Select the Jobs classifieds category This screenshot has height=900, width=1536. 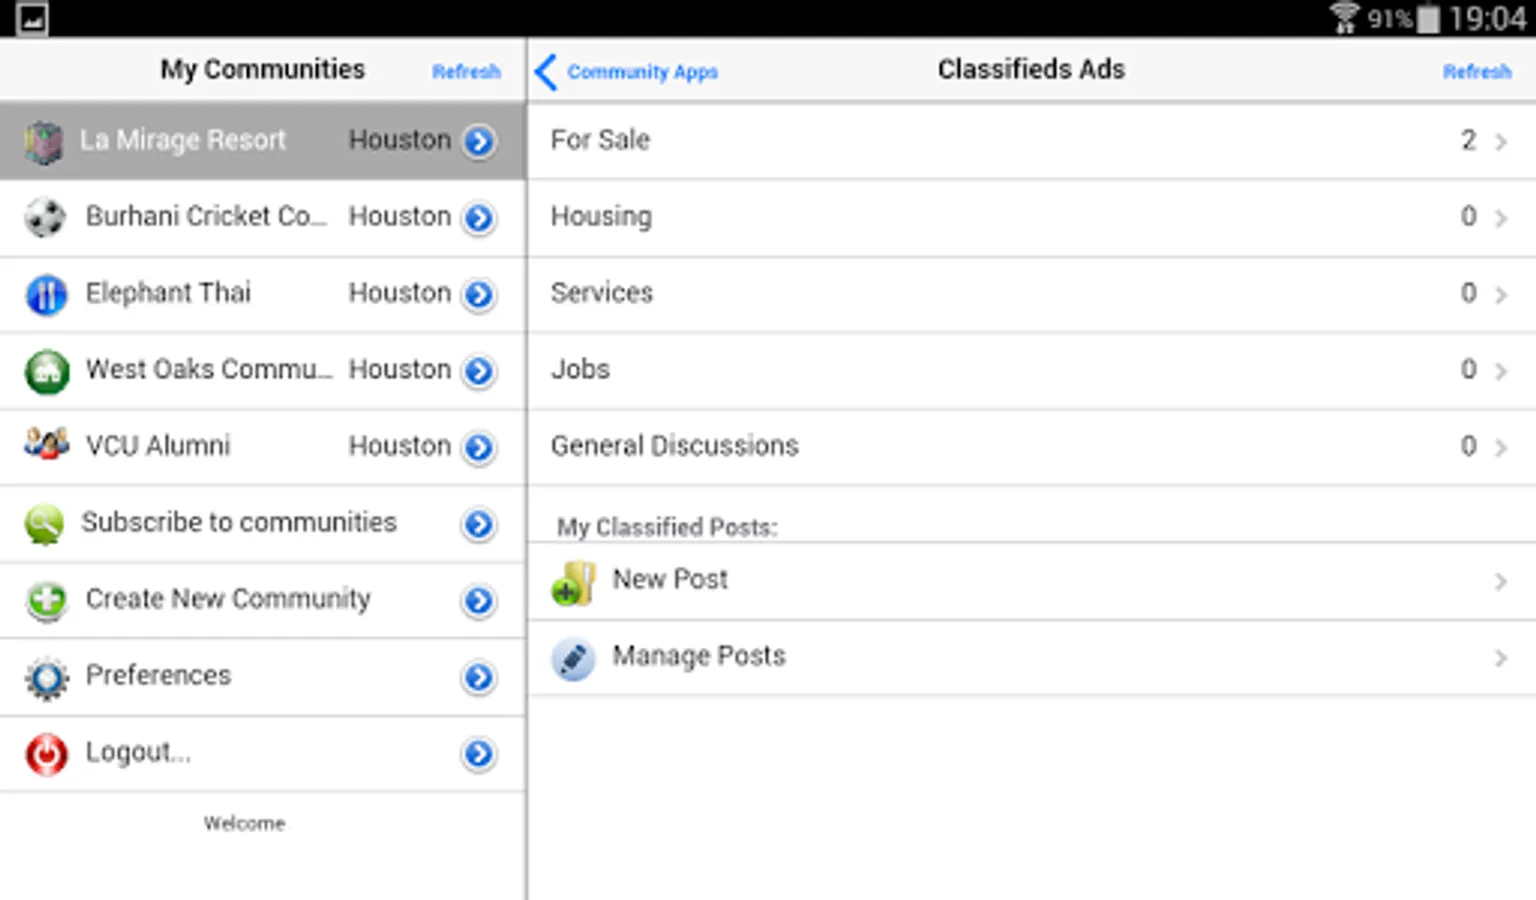click(x=581, y=370)
